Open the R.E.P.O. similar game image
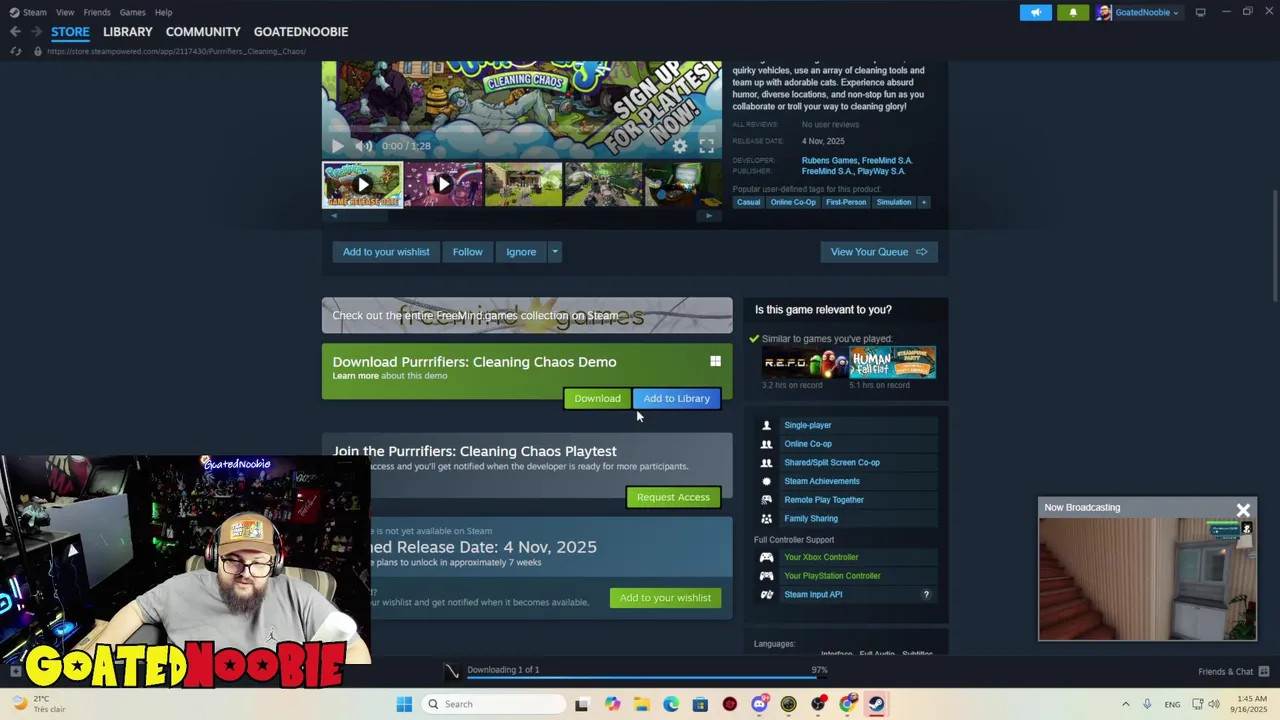1280x720 pixels. point(805,362)
